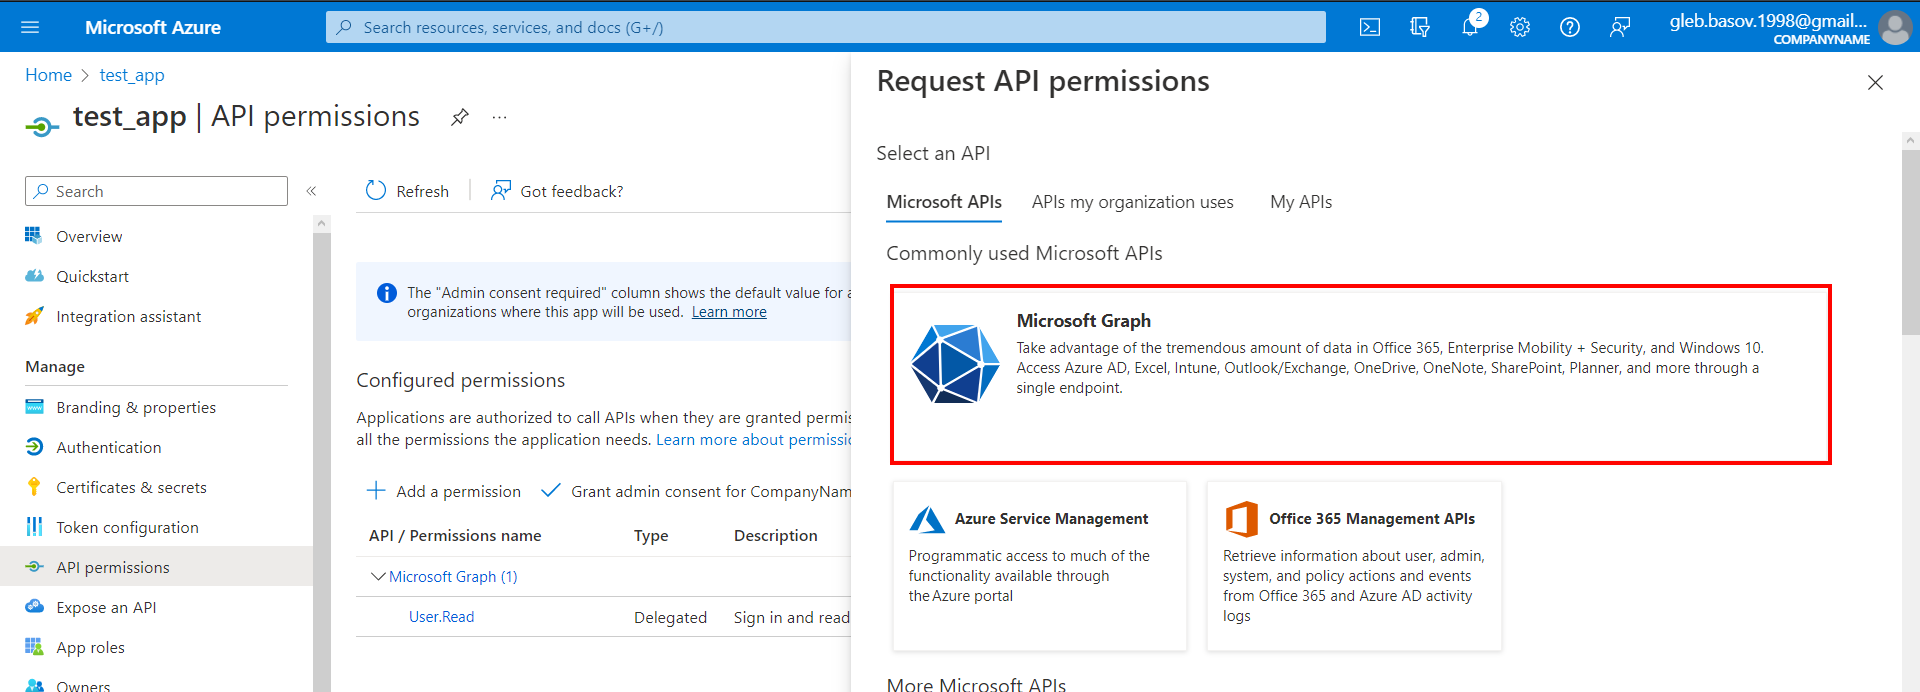Click the test_app breadcrumb link
This screenshot has width=1920, height=692.
(x=132, y=75)
